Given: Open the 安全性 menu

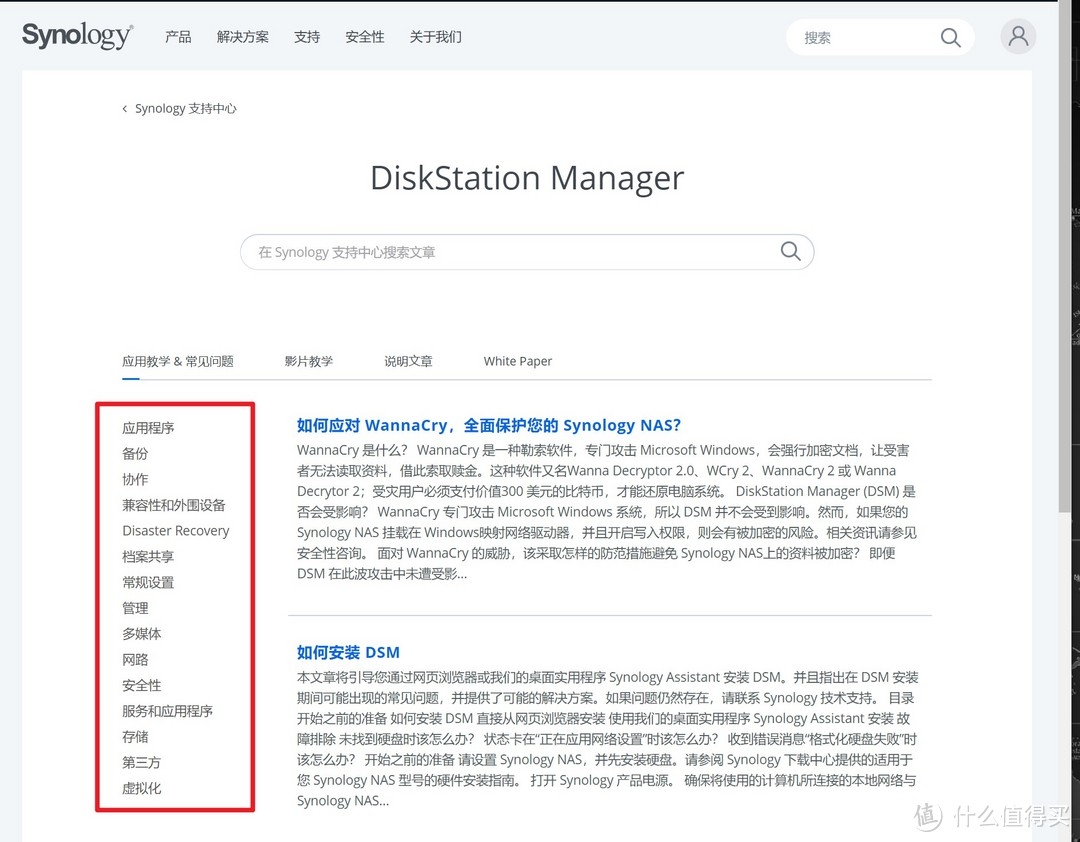Looking at the screenshot, I should point(364,37).
